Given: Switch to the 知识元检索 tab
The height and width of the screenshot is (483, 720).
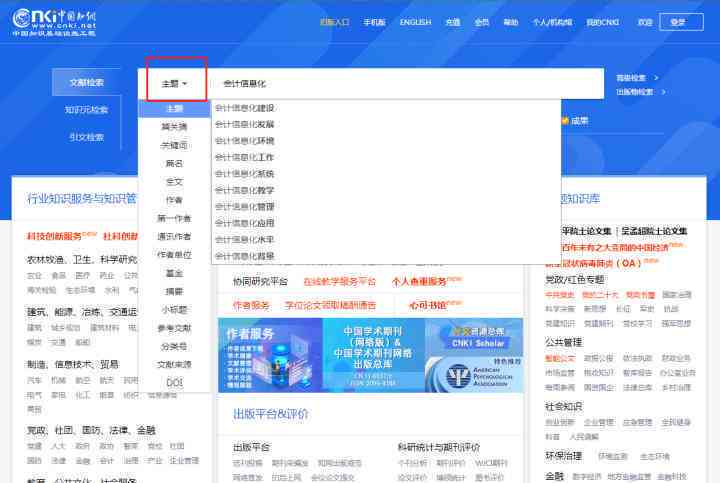Looking at the screenshot, I should tap(86, 110).
